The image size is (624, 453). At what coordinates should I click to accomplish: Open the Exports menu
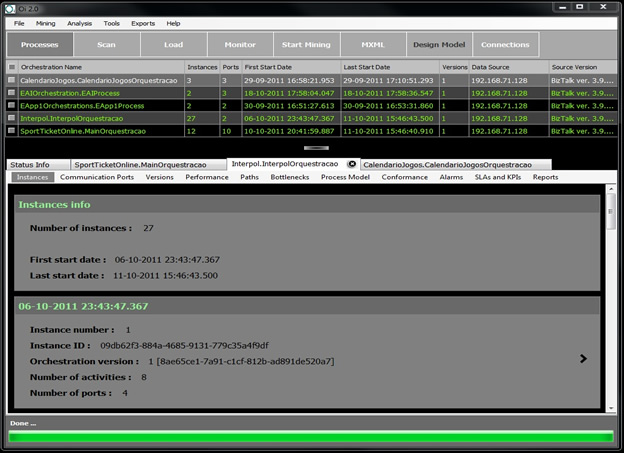tap(143, 22)
